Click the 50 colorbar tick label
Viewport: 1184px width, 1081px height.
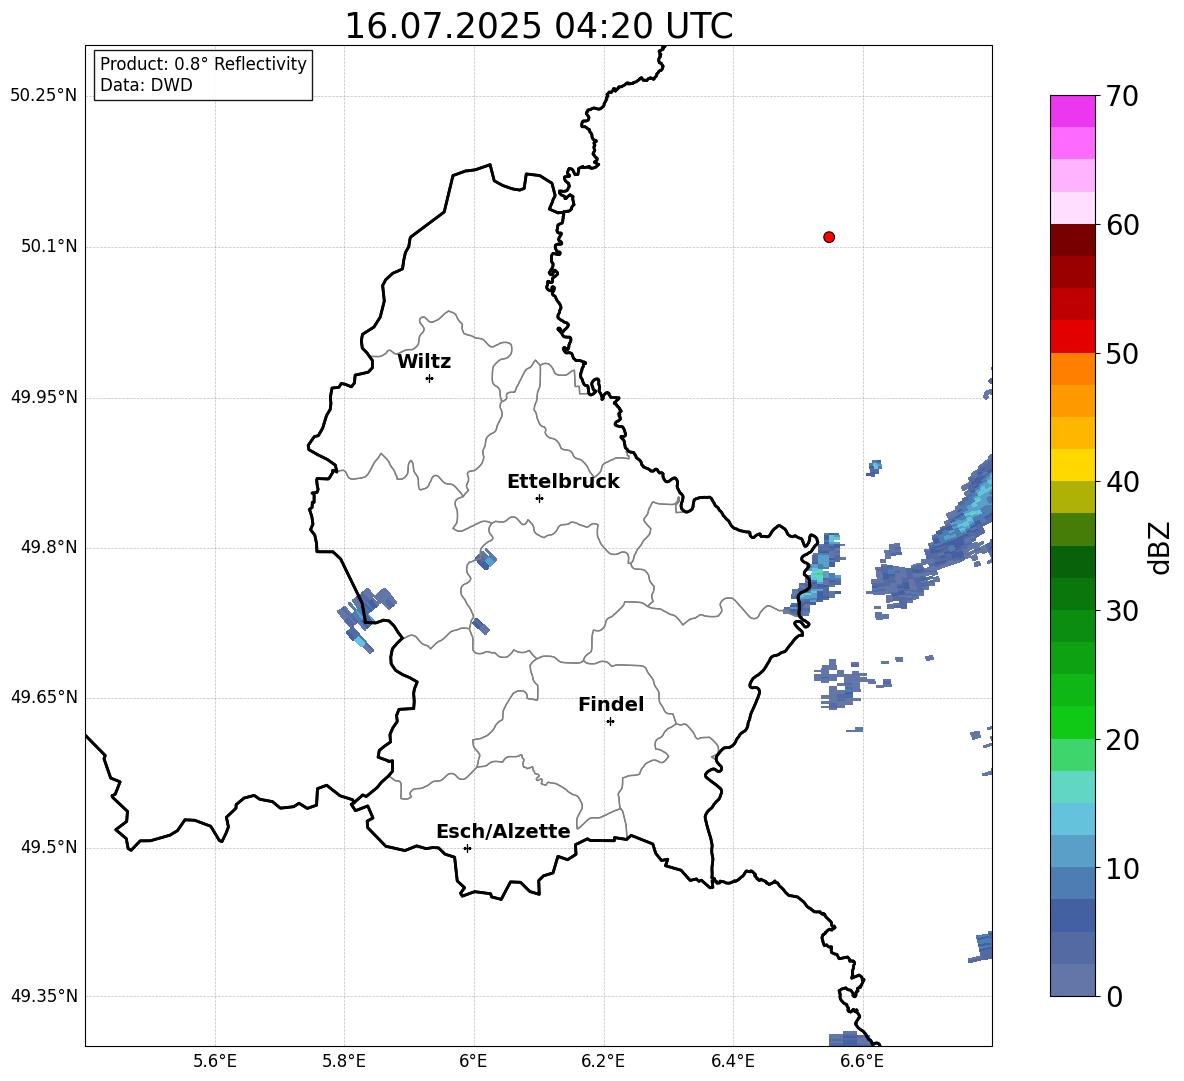tap(1122, 354)
